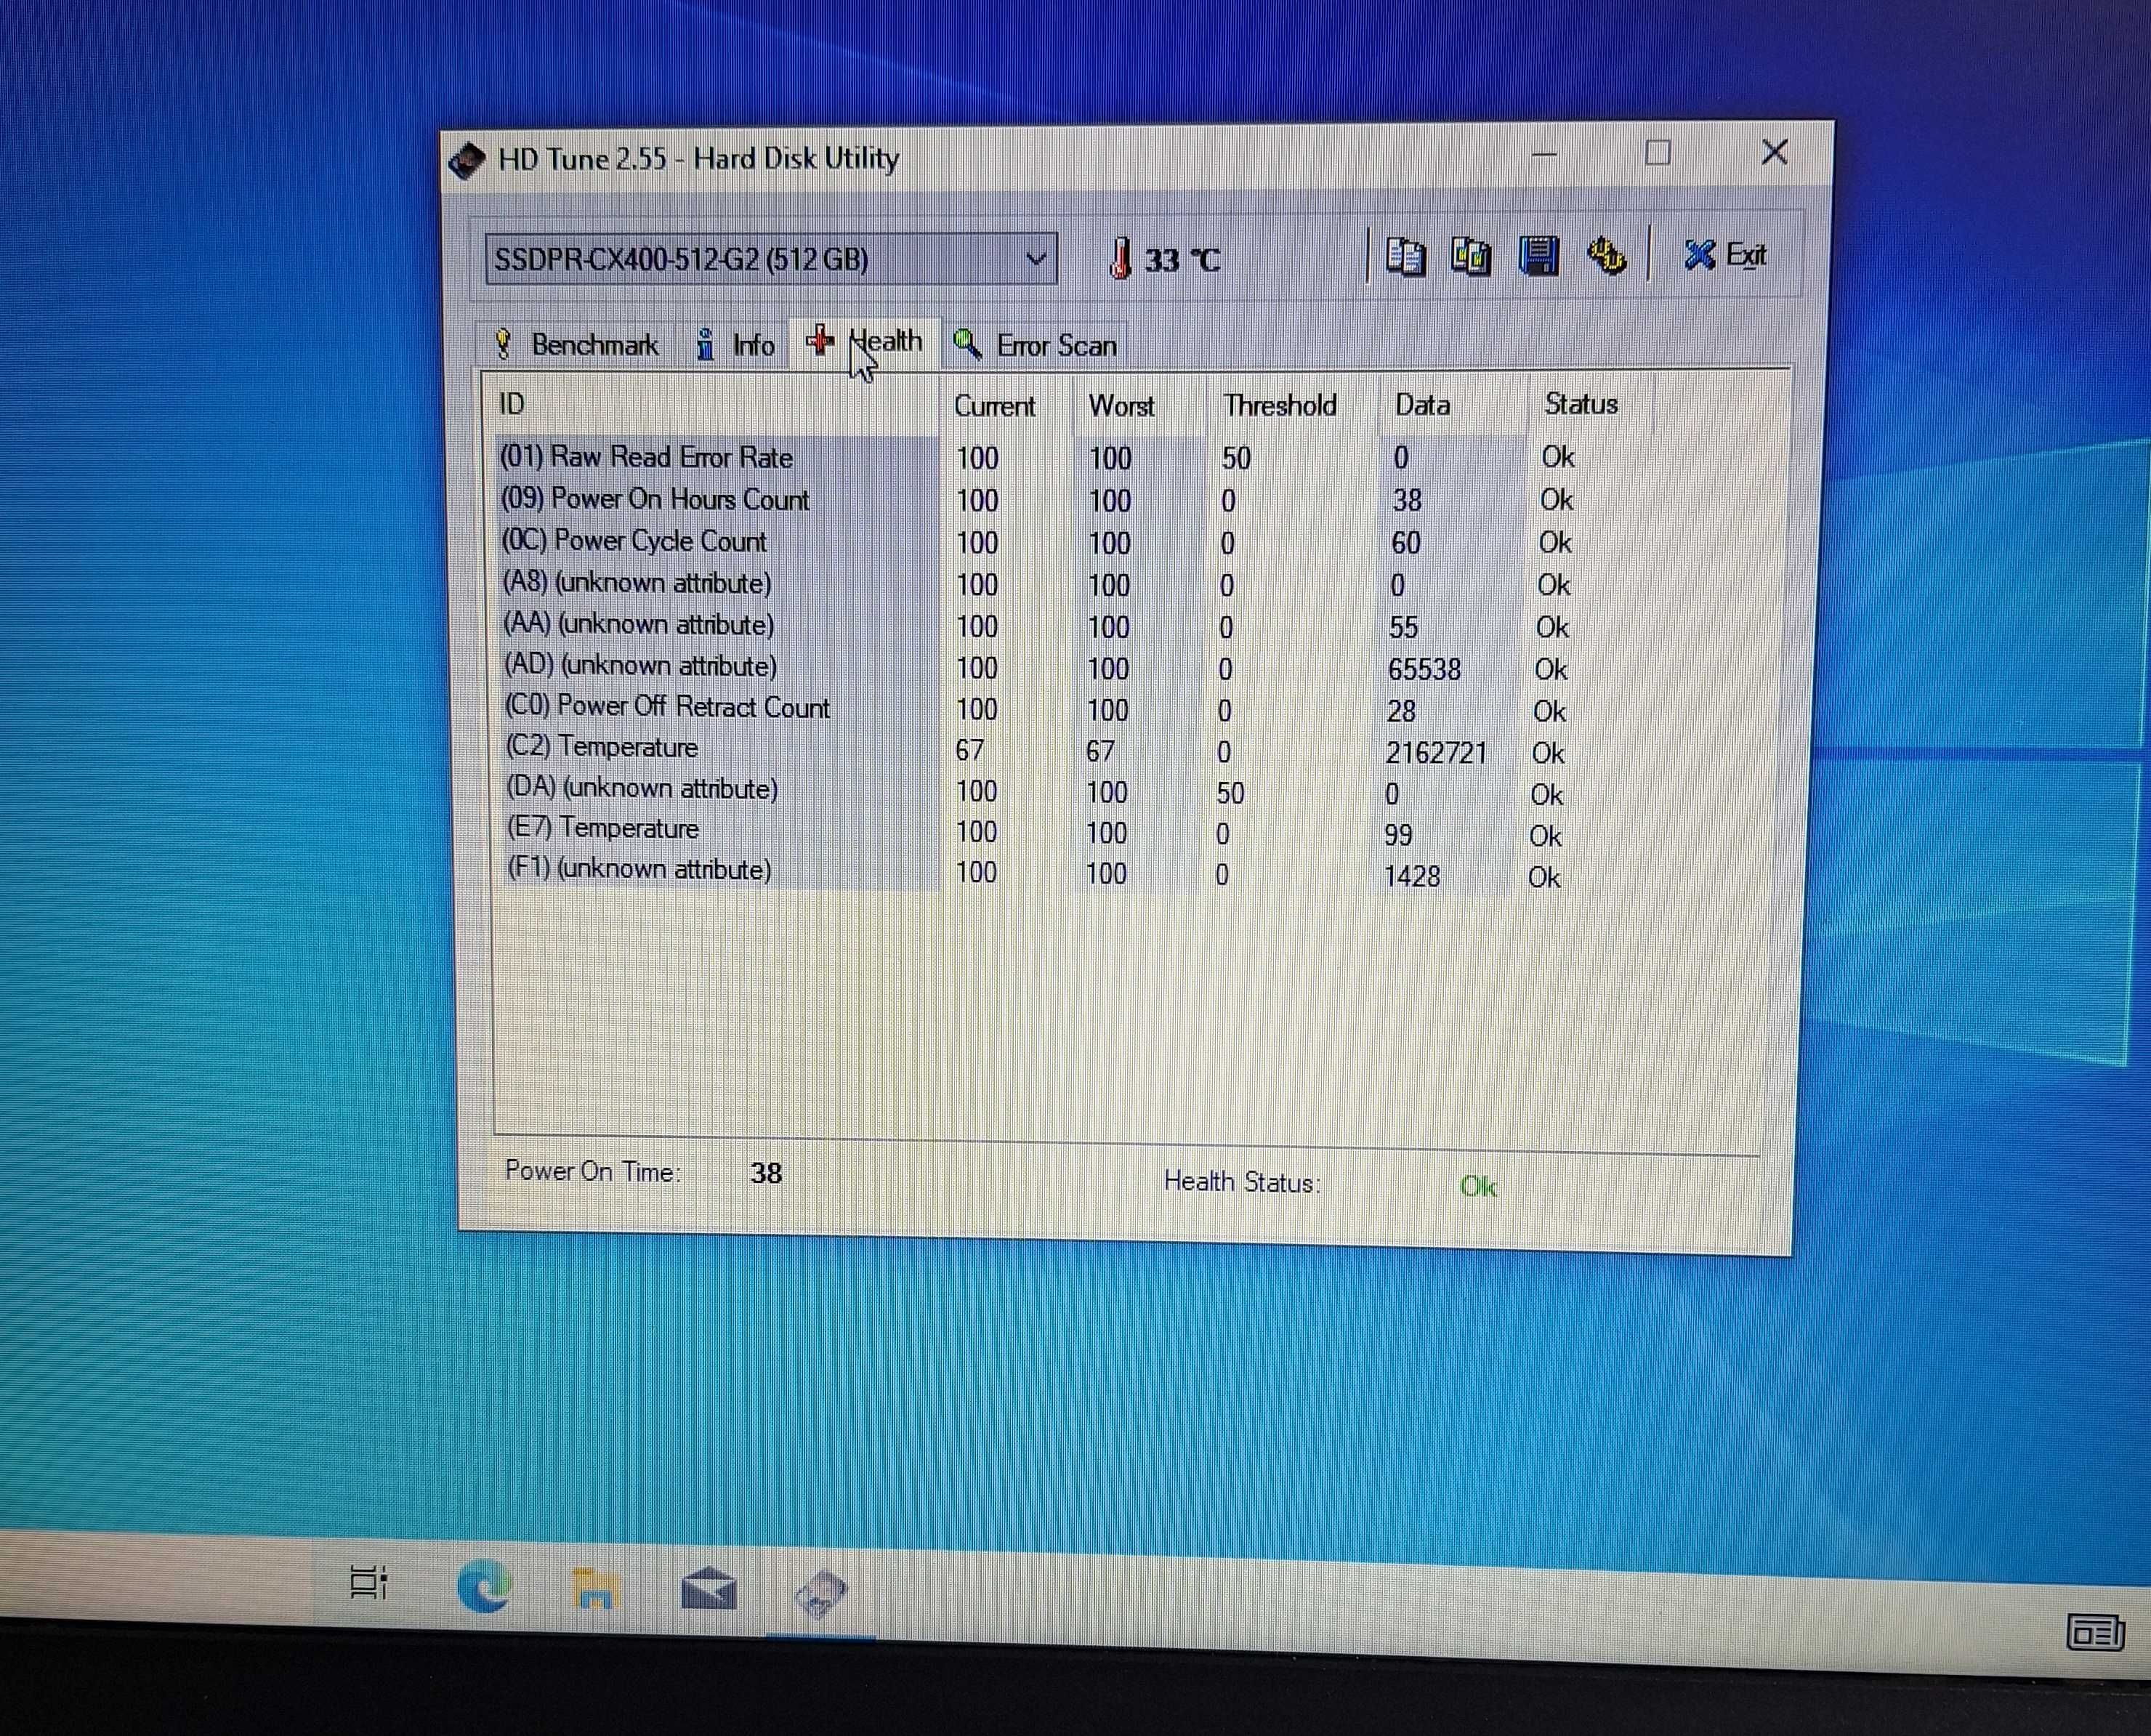Click the thermometer temperature icon
This screenshot has height=1736, width=2151.
point(1121,259)
